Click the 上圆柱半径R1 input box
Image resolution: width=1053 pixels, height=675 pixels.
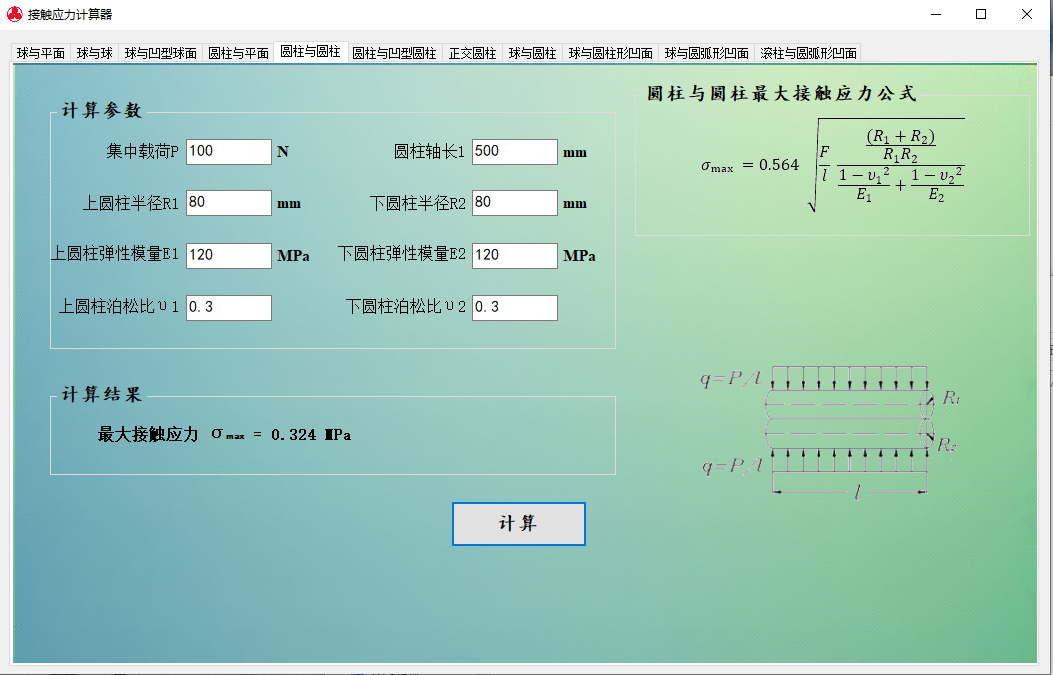228,203
